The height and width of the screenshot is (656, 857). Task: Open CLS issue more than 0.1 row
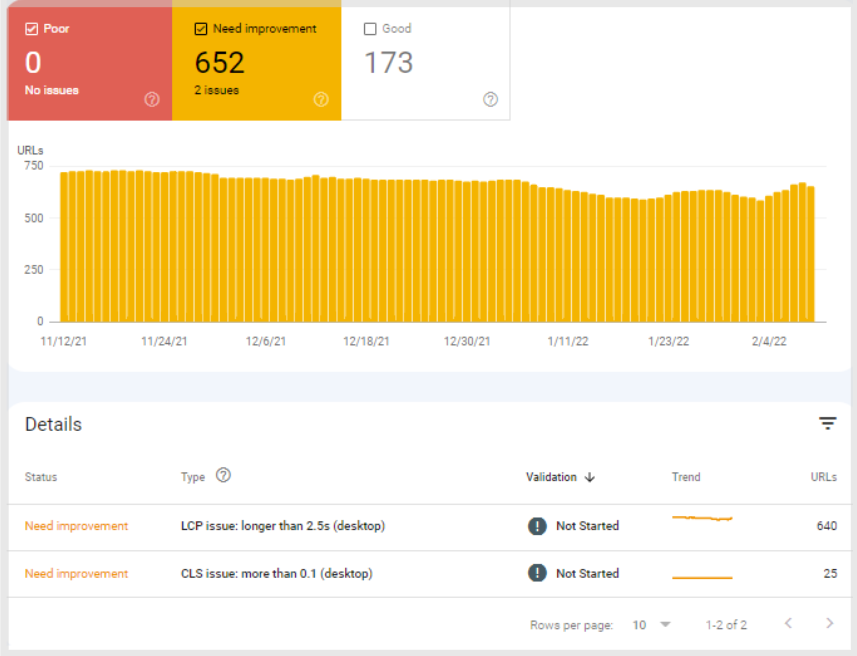pos(275,574)
